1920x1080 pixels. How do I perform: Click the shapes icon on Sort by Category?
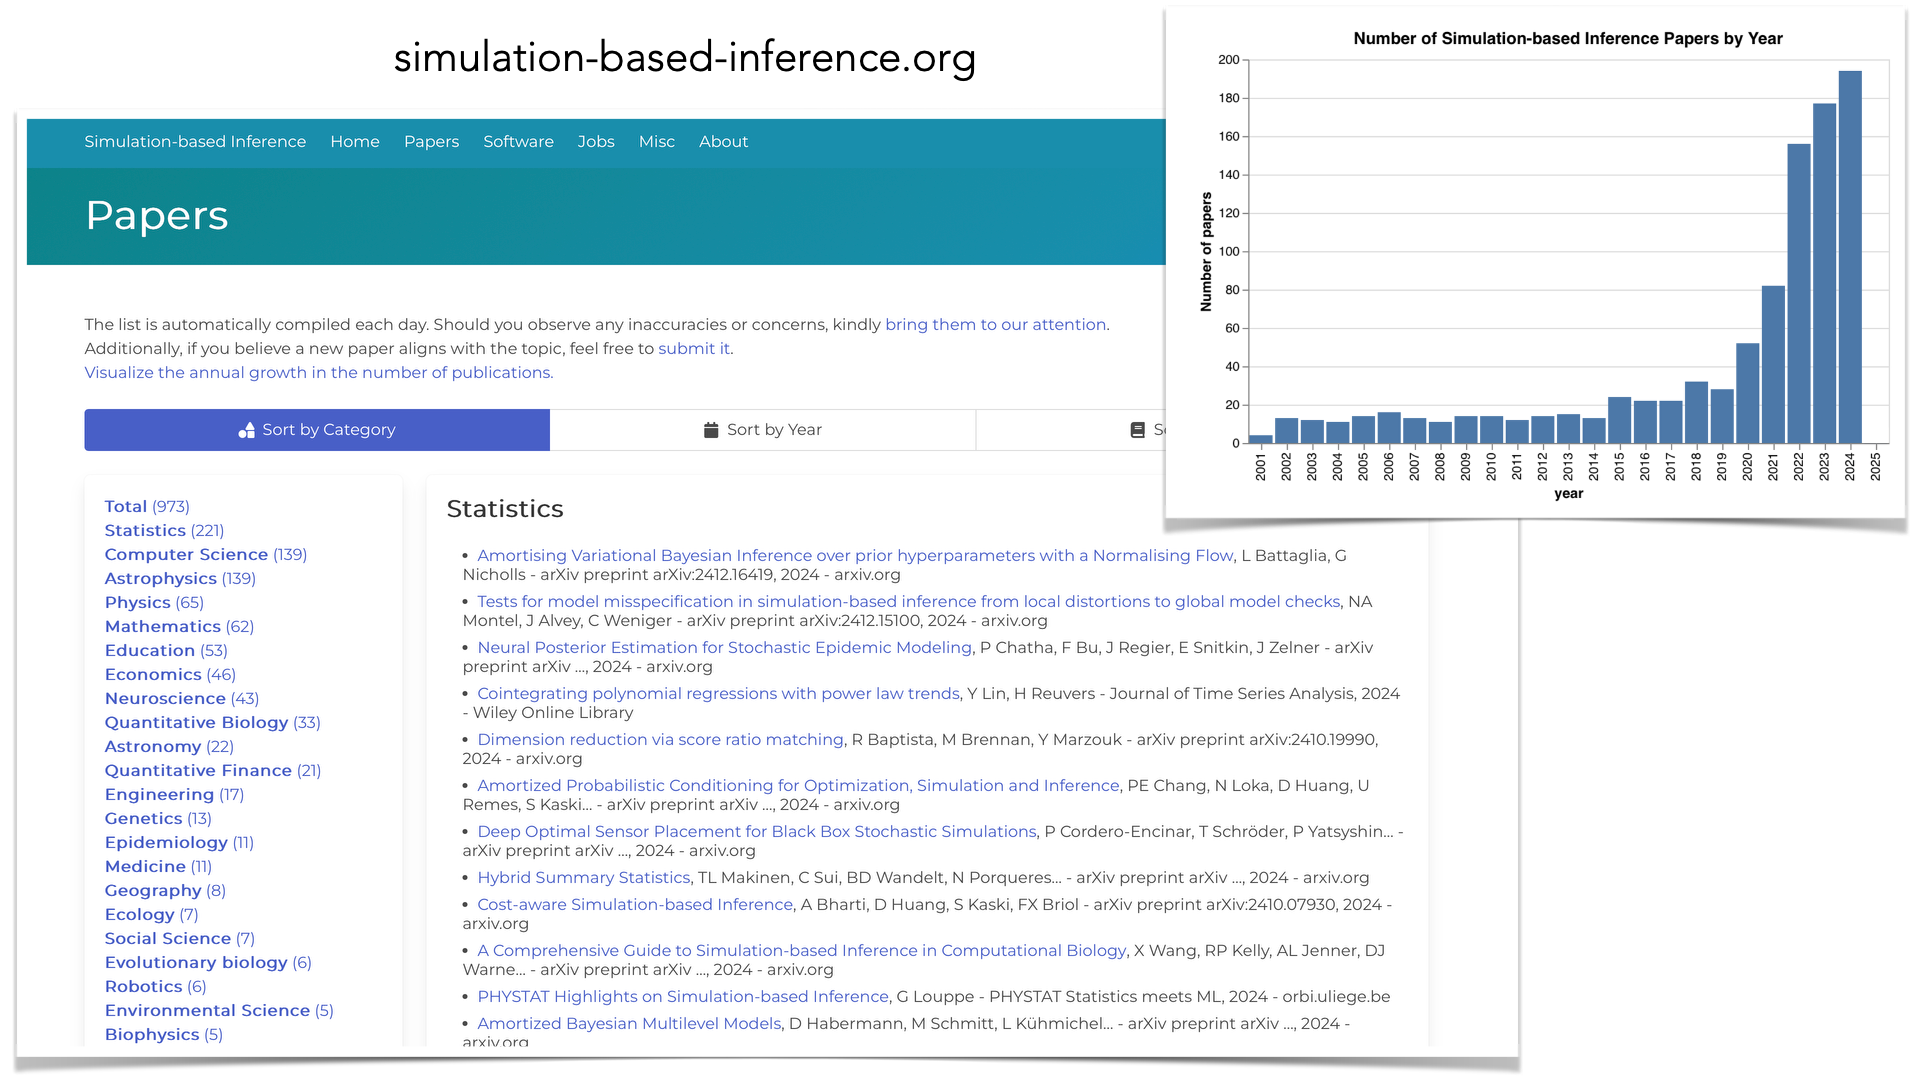(246, 430)
